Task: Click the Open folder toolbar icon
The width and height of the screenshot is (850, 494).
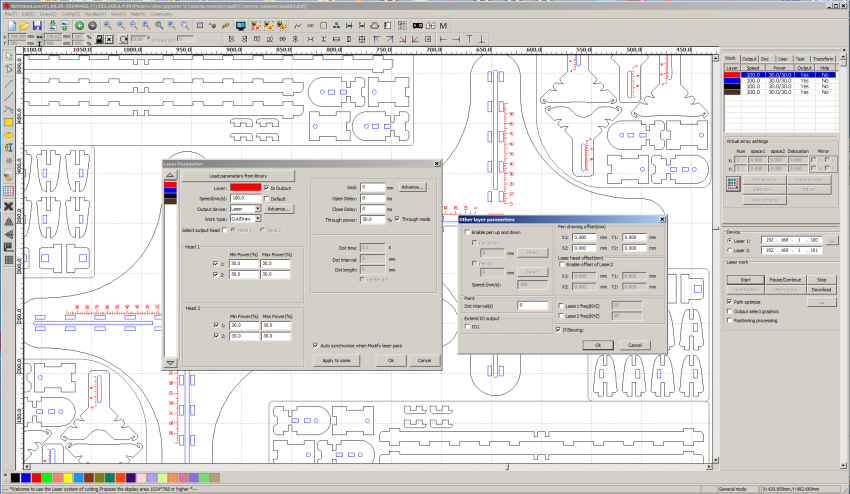Action: point(23,25)
